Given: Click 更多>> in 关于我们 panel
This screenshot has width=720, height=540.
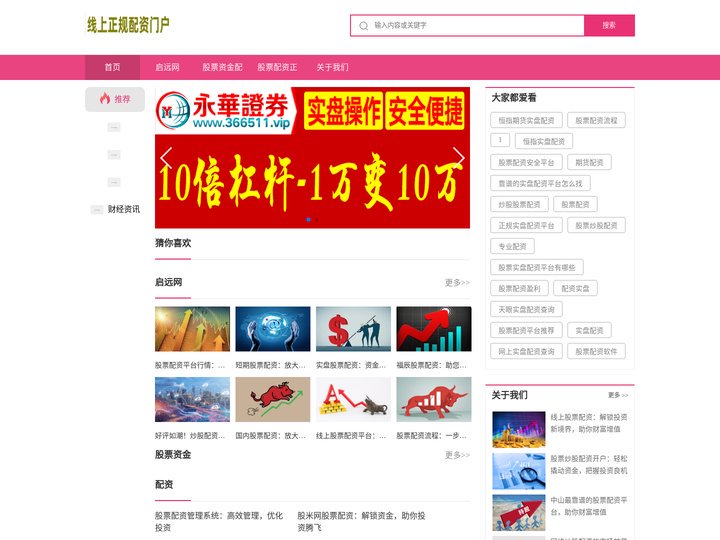Looking at the screenshot, I should pos(618,395).
